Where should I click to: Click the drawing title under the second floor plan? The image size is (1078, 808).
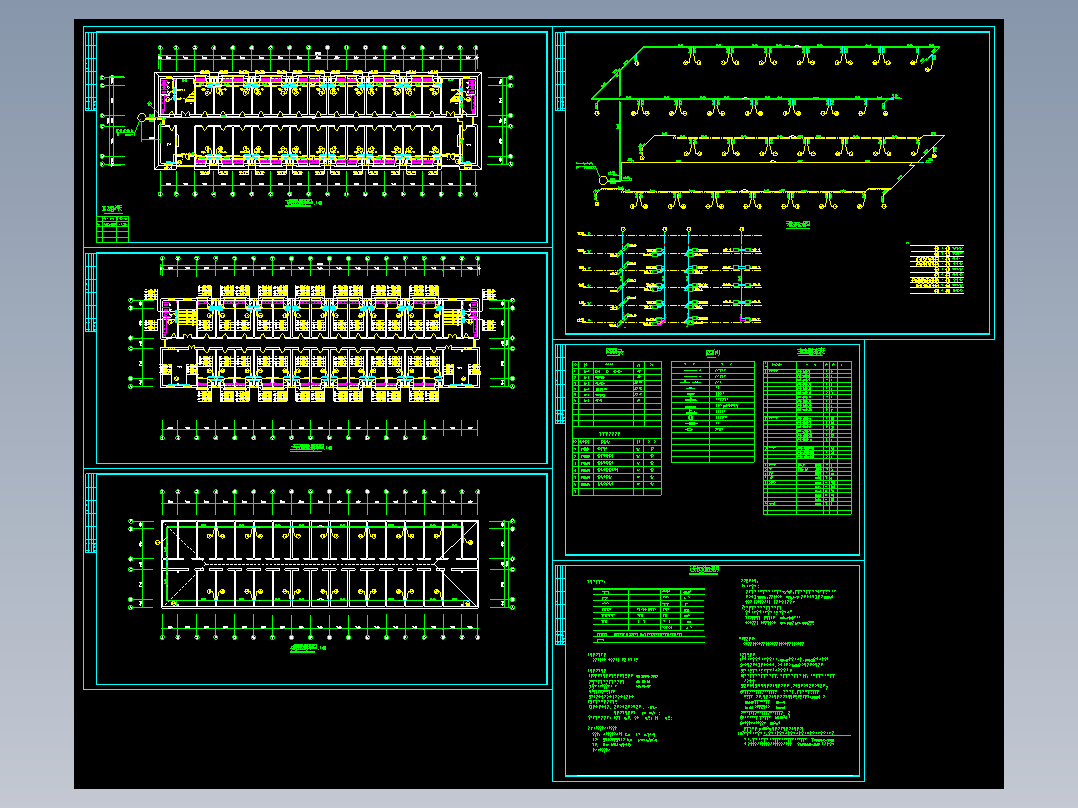click(311, 448)
